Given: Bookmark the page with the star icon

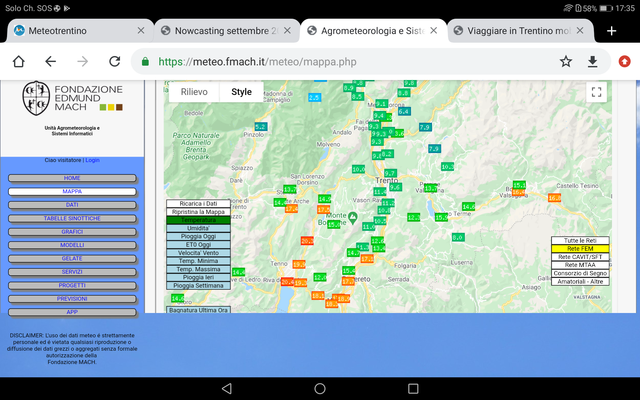Looking at the screenshot, I should pyautogui.click(x=566, y=62).
